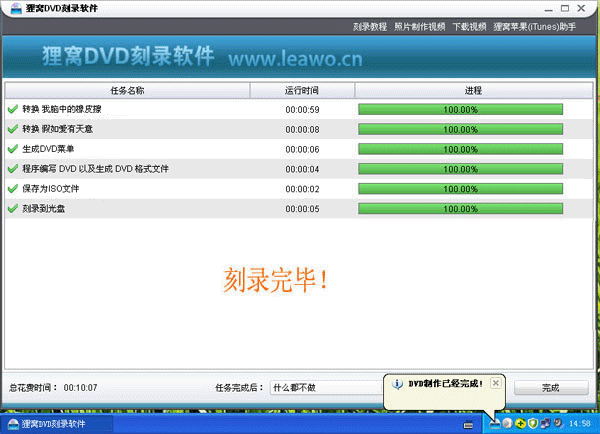Click the green checkmark next to 转换 假如爱有天意

[13, 129]
